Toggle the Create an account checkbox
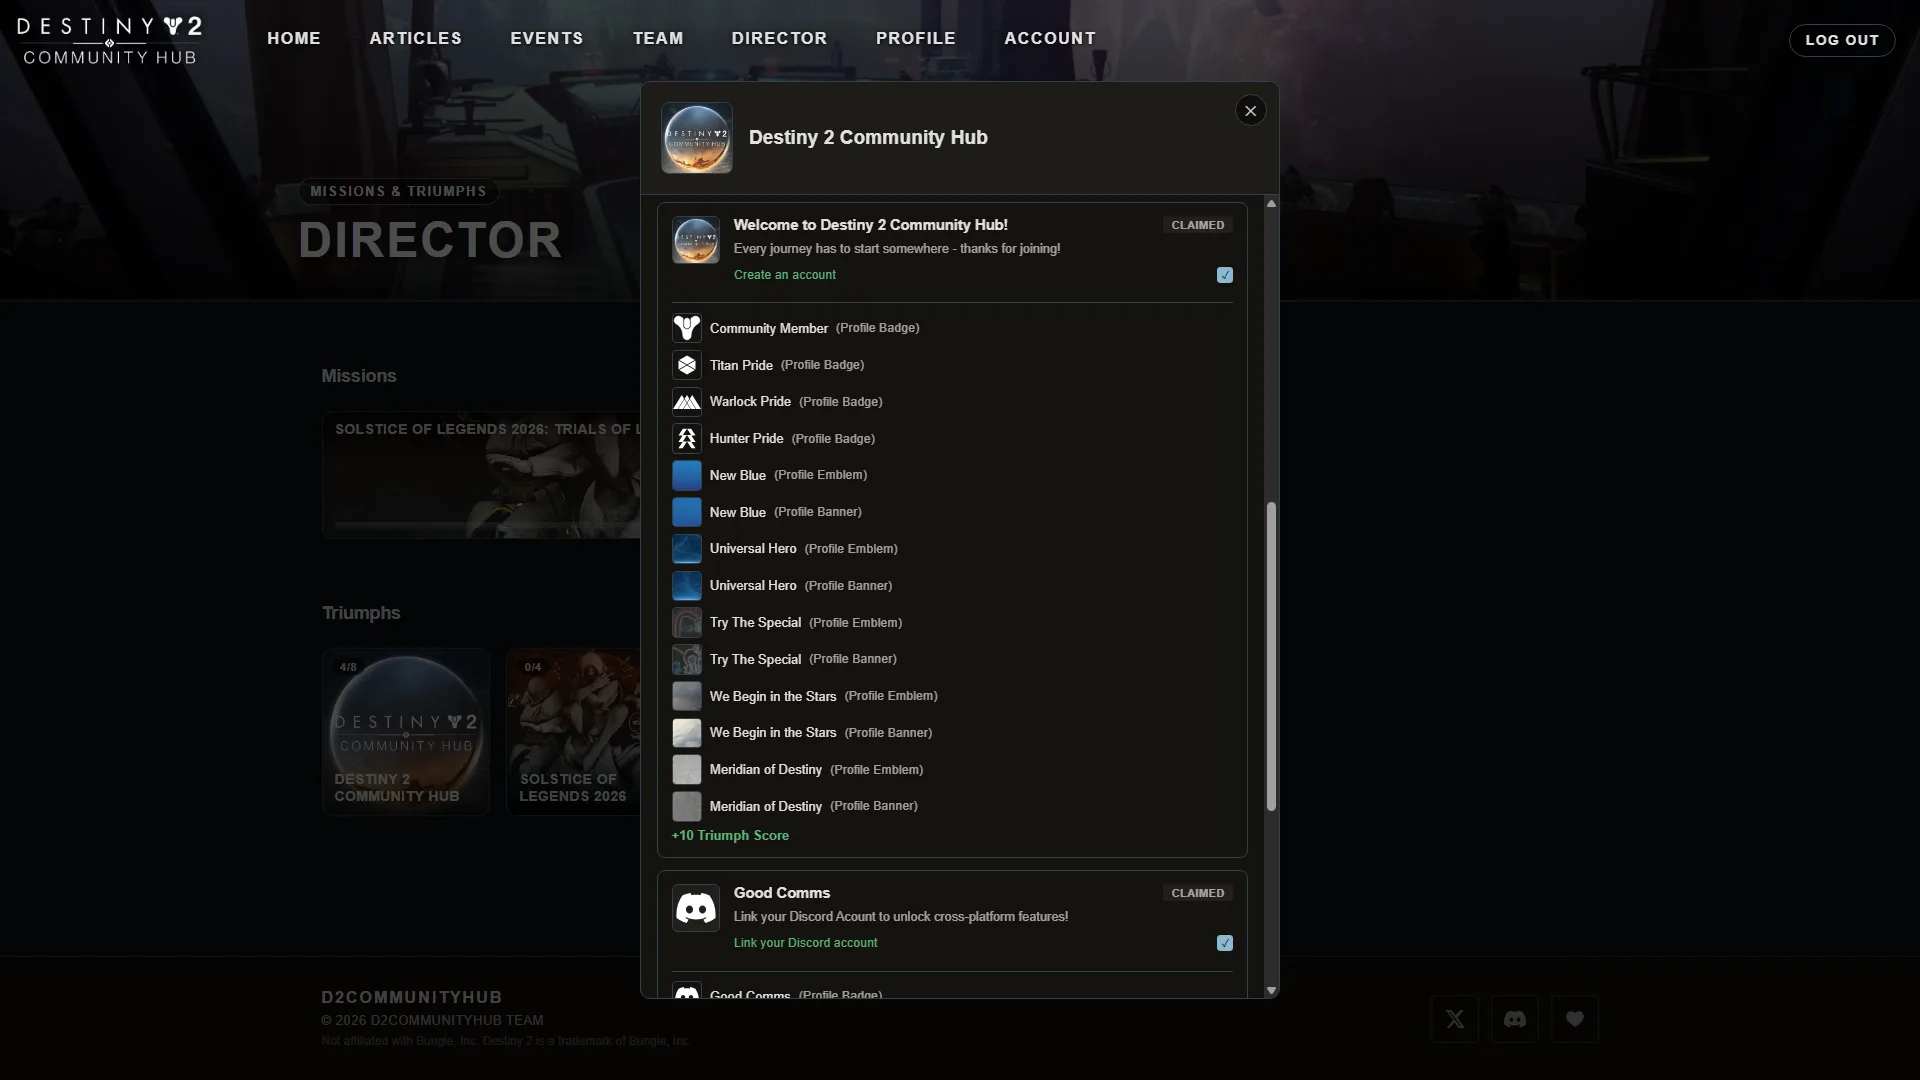 click(1225, 275)
